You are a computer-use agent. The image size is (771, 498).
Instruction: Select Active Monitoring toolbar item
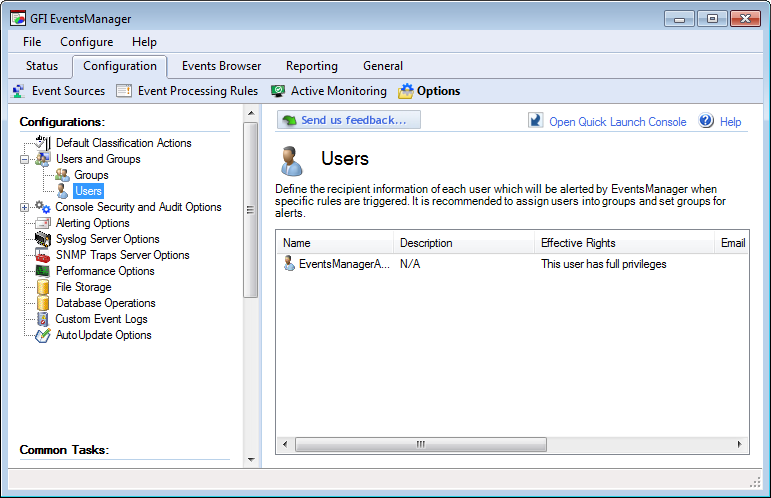pos(329,91)
